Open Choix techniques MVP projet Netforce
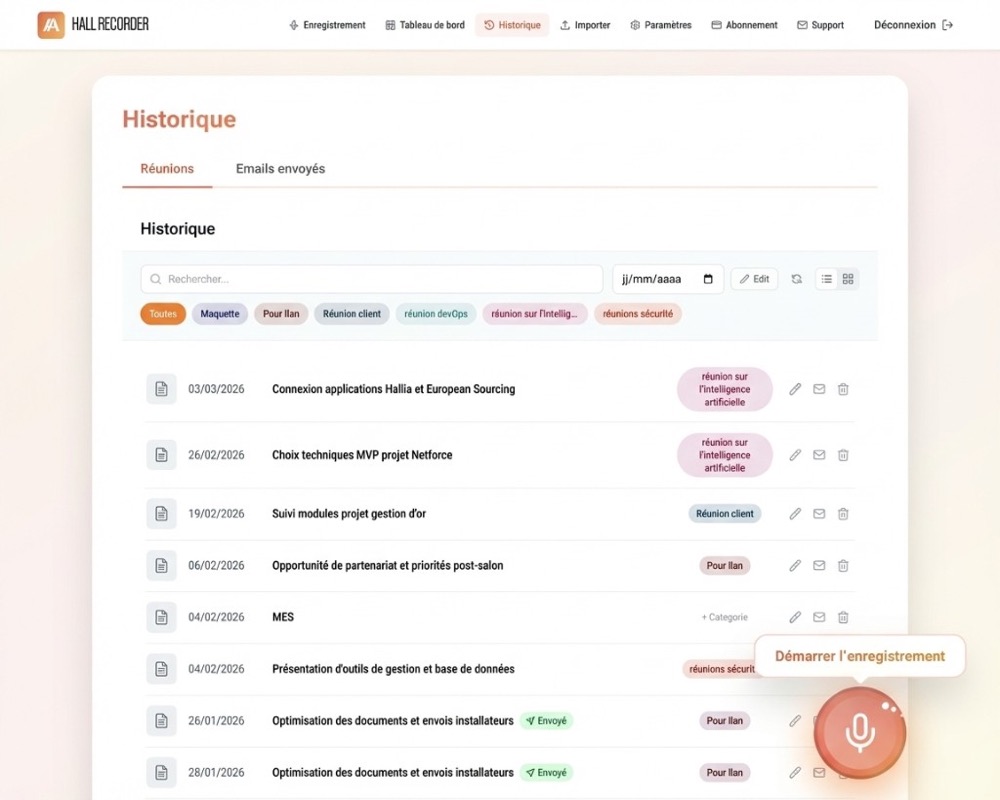This screenshot has height=800, width=1000. coord(362,455)
